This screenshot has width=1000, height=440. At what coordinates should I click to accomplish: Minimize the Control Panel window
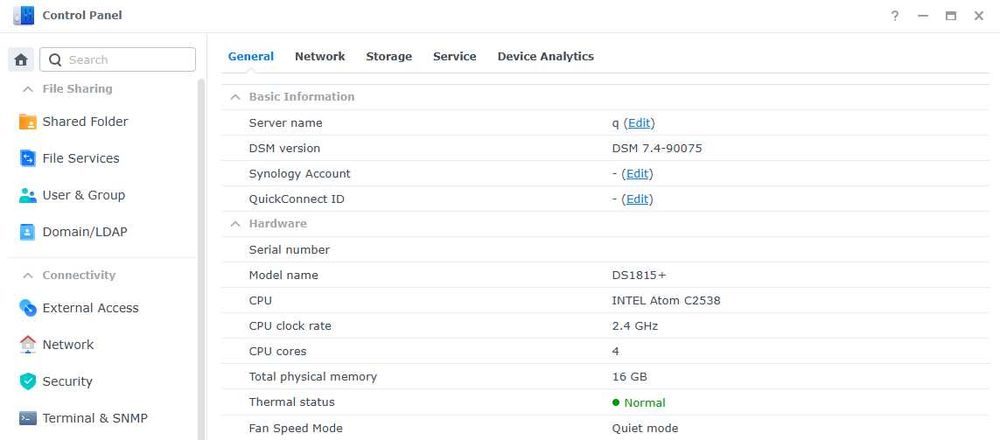[923, 16]
